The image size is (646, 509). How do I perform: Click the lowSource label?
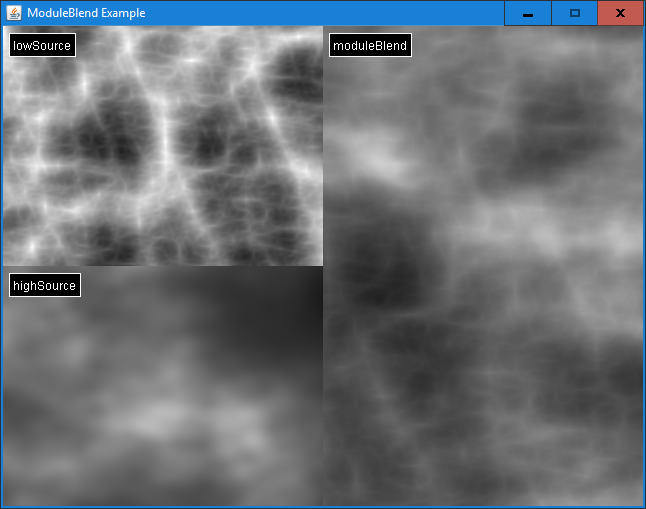coord(42,45)
